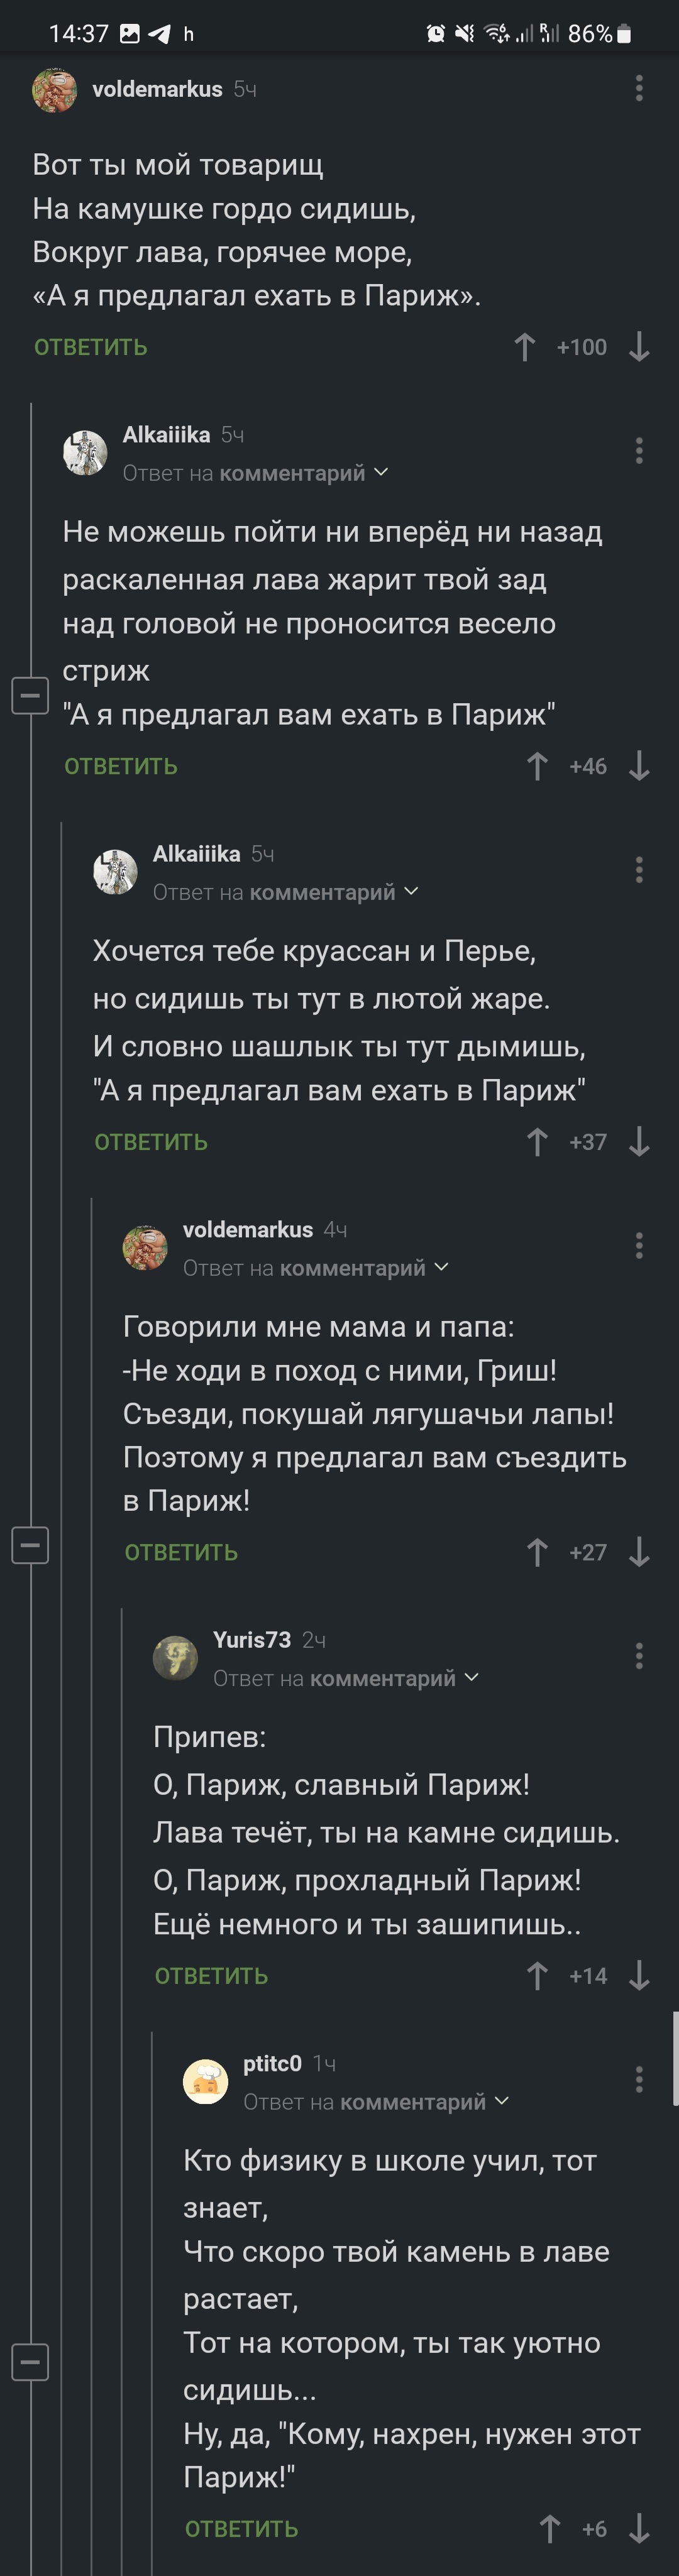Expand 'Ответ на комментарий' under ptitc0
The width and height of the screenshot is (679, 2576).
pos(376,2102)
